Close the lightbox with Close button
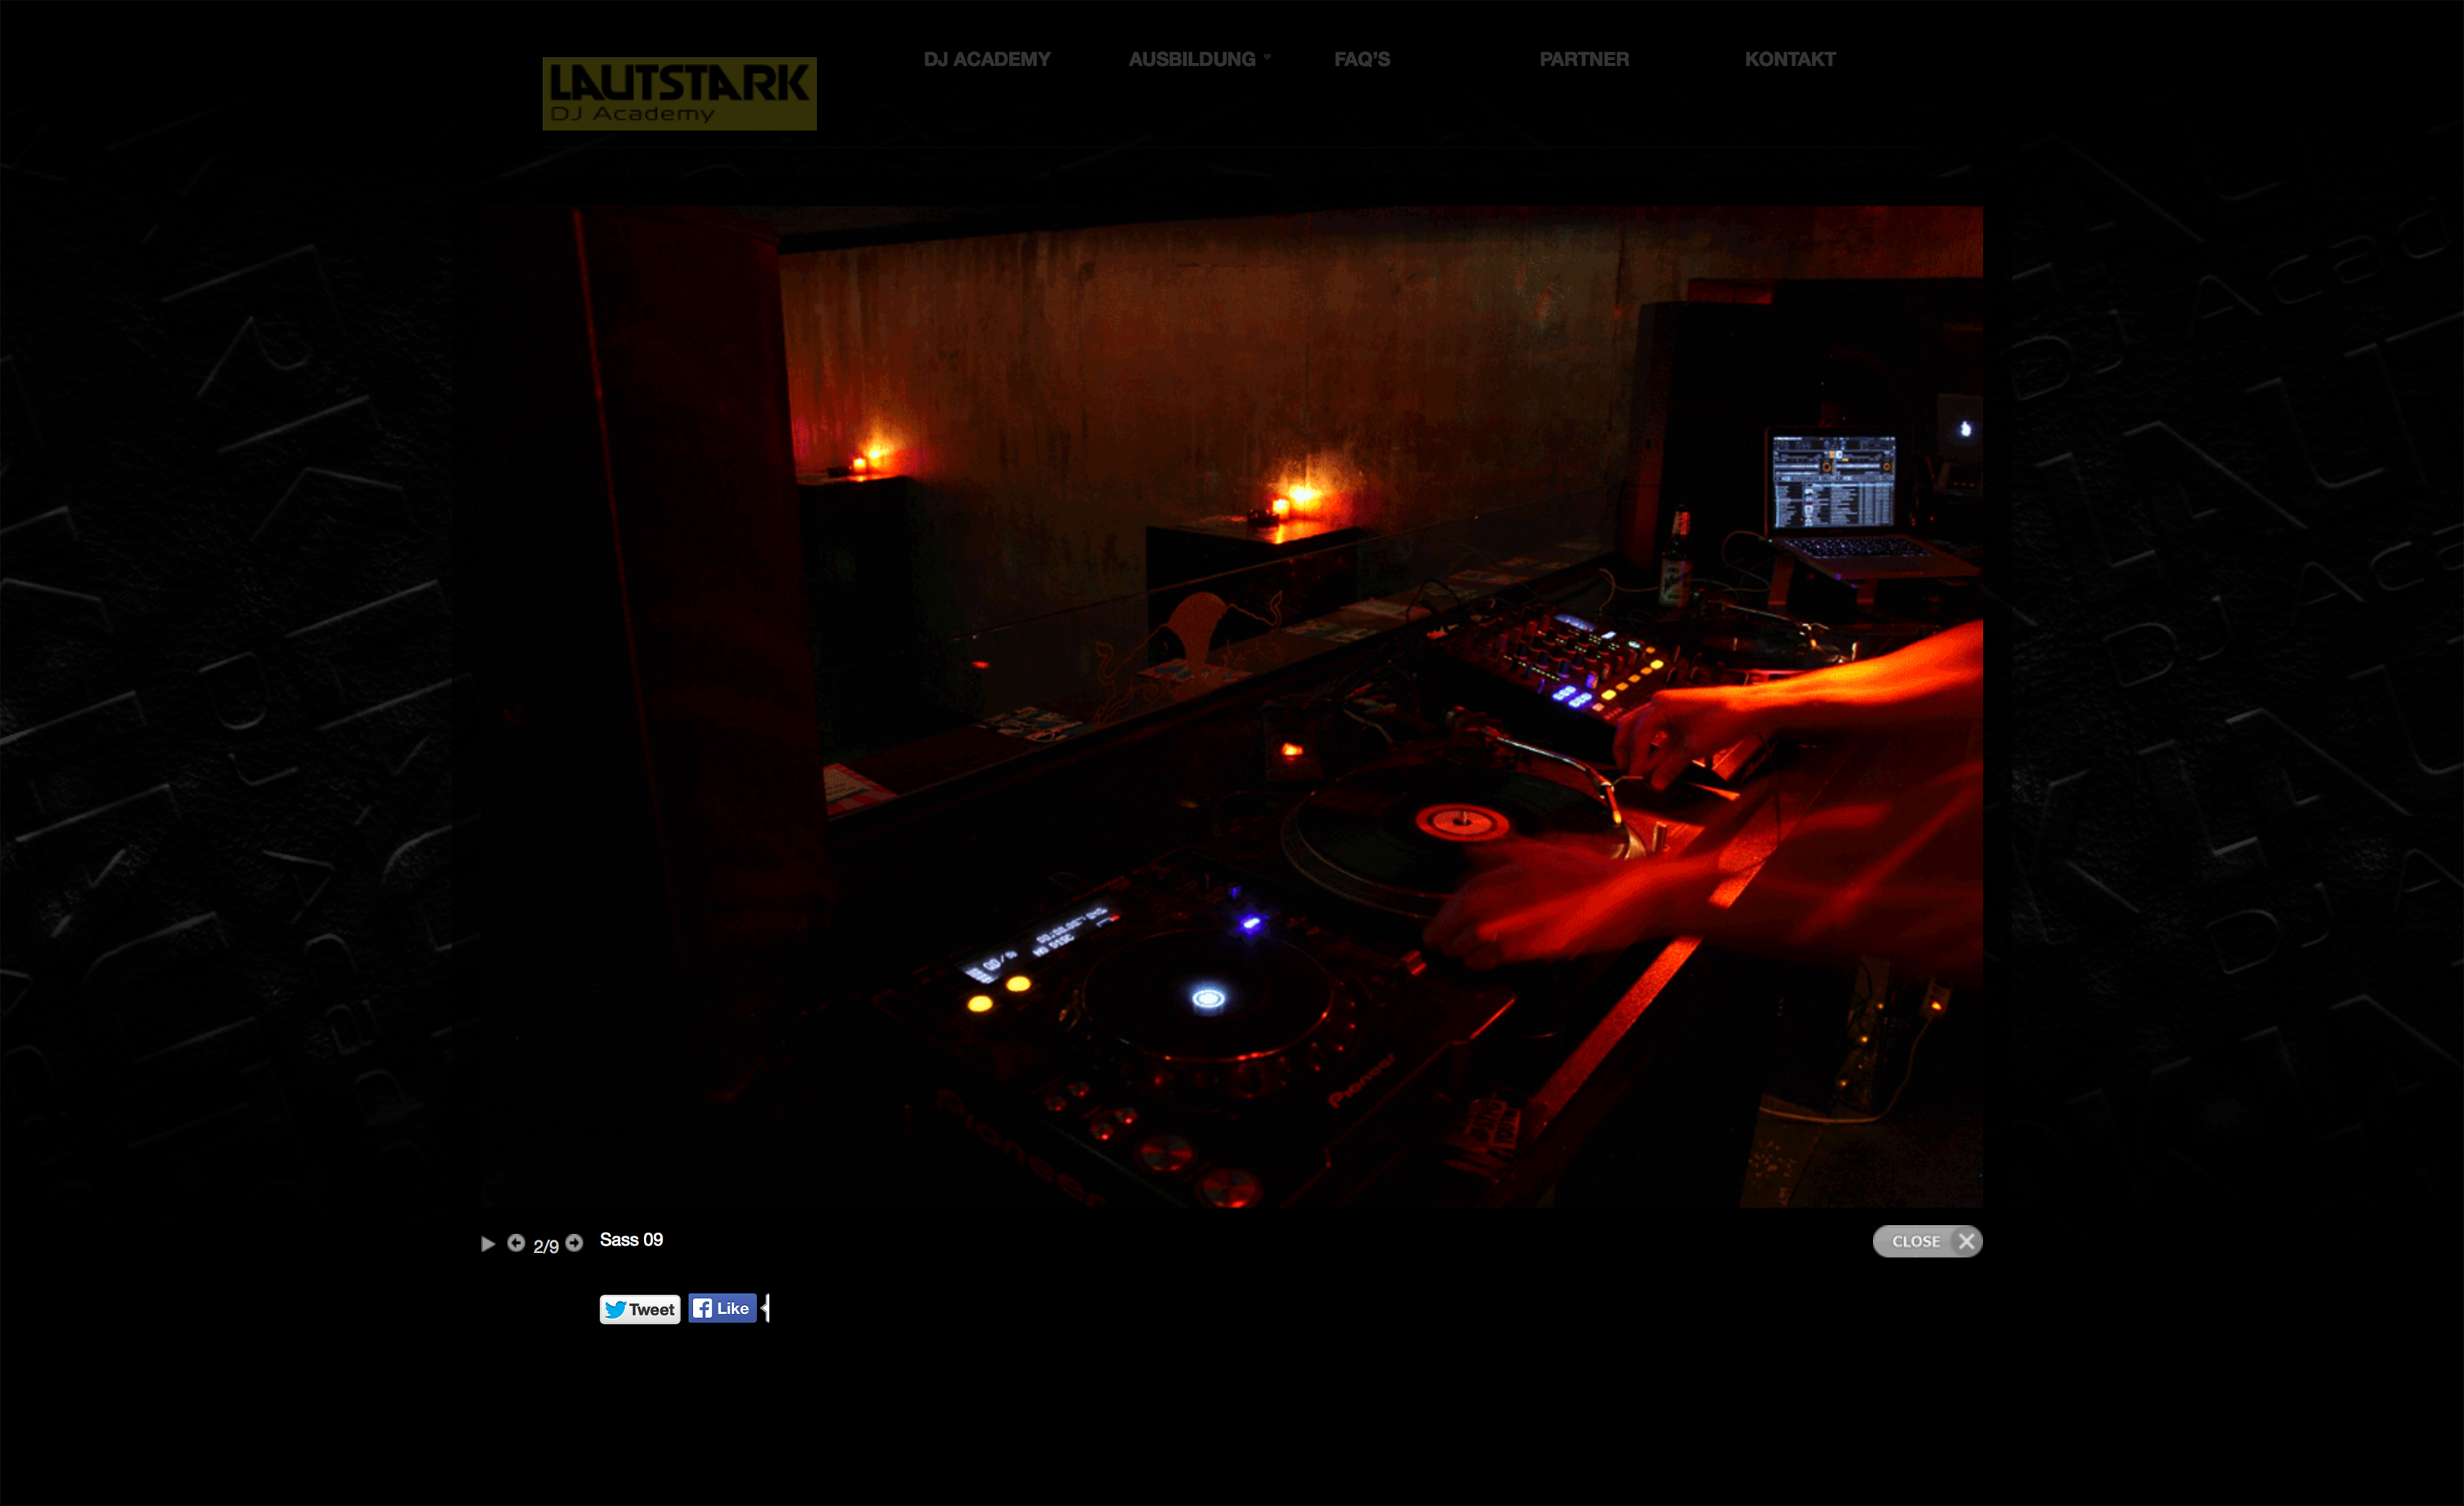2464x1506 pixels. coord(1915,1241)
